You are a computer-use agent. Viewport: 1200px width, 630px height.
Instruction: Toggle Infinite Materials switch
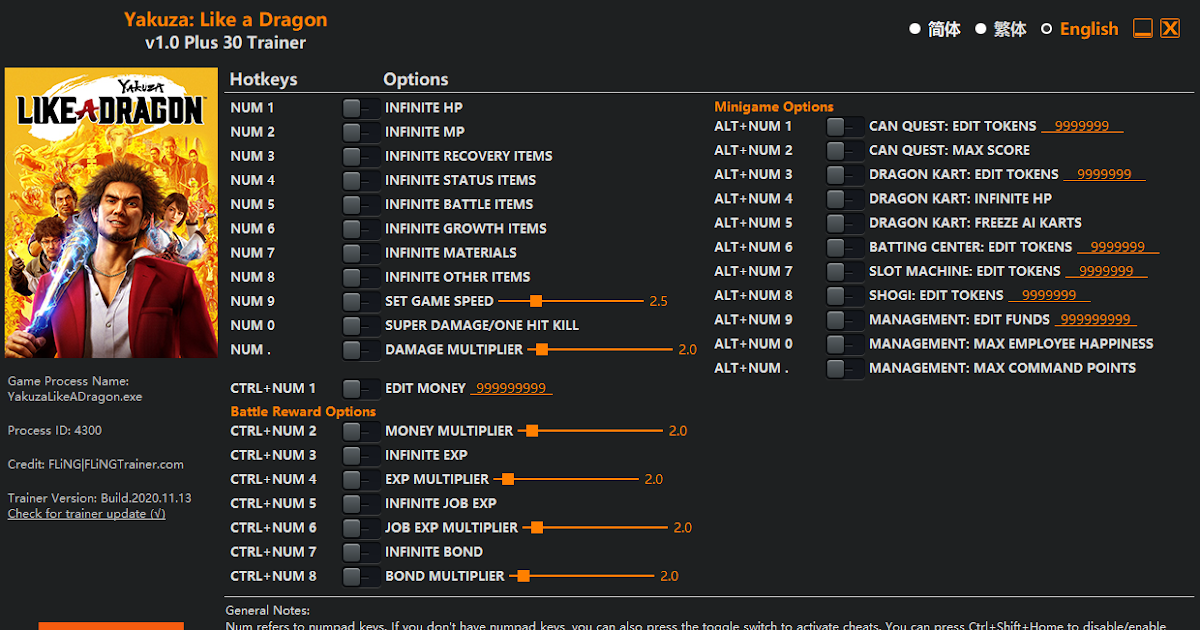[361, 252]
